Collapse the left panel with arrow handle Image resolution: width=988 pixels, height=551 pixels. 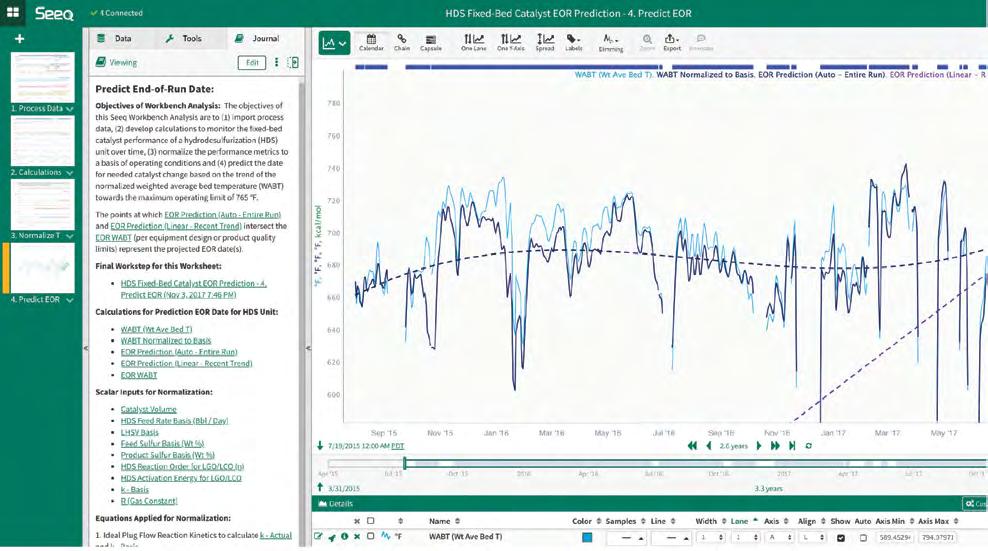coord(86,348)
